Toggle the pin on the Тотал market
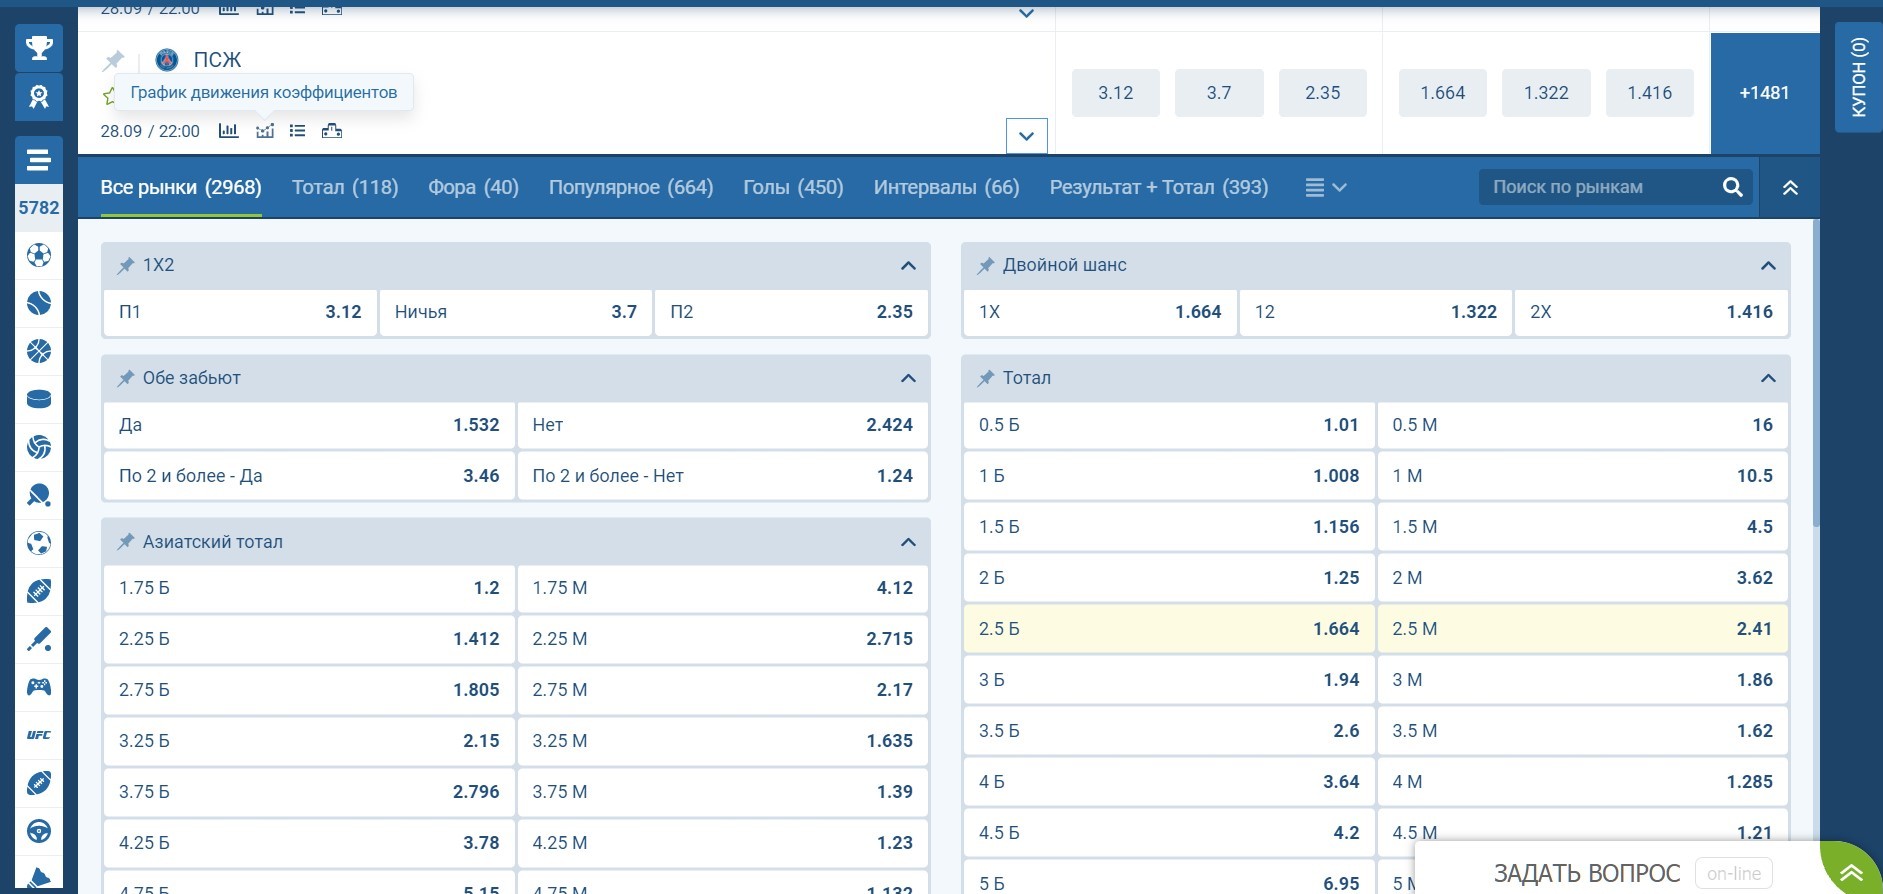1883x894 pixels. coord(986,379)
